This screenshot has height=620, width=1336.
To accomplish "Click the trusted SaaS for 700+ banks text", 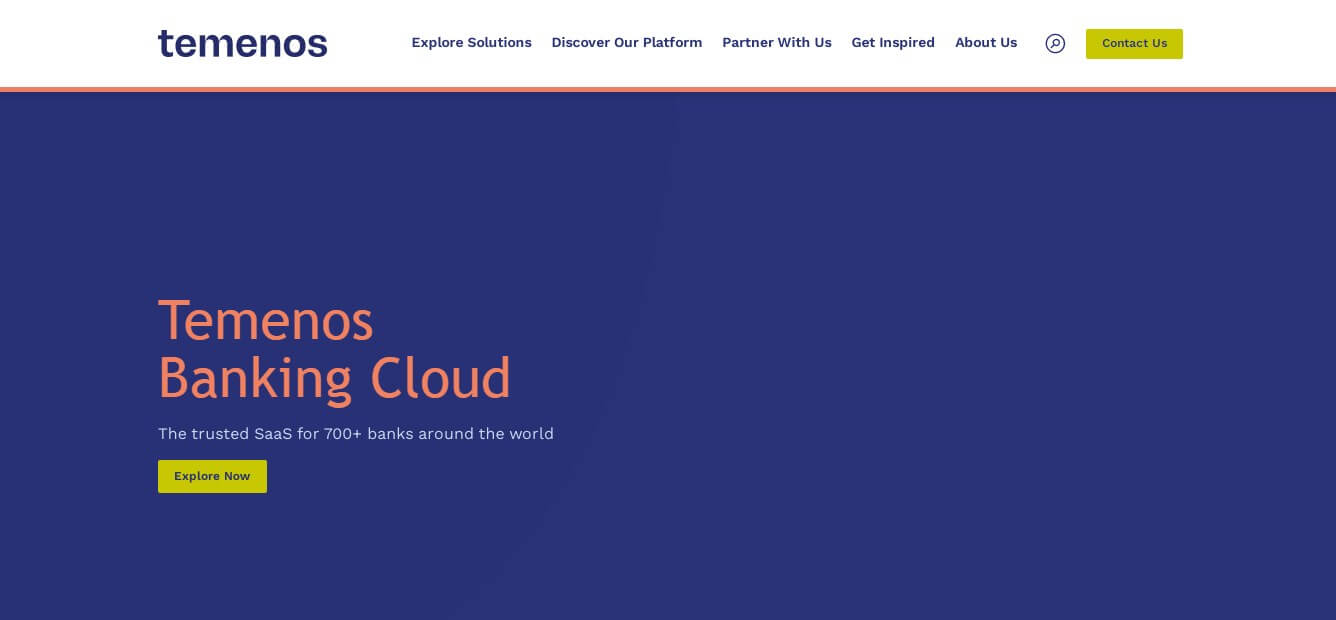I will [356, 434].
